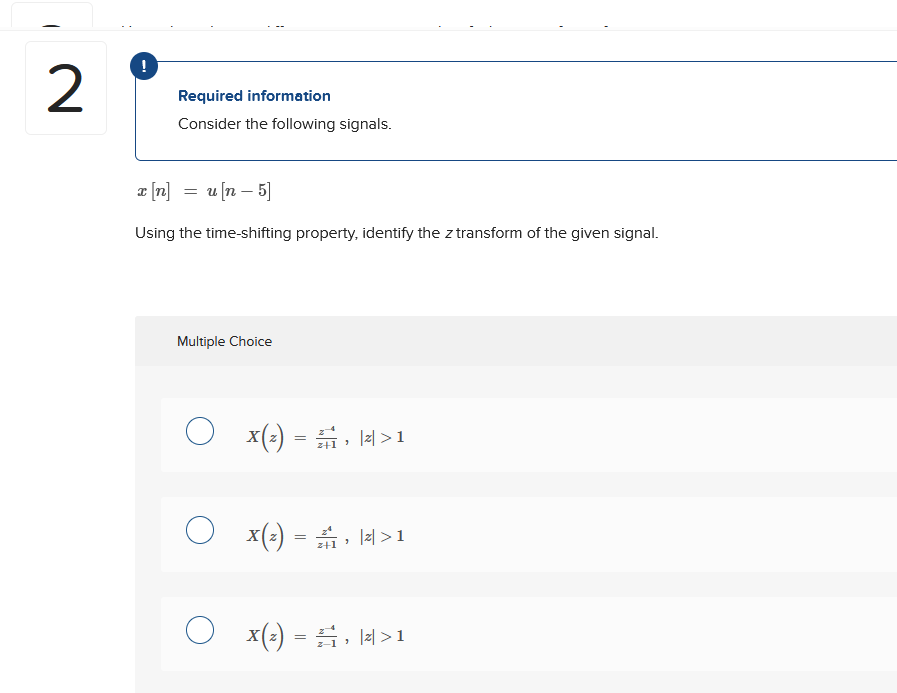Click the formula text z⁻⁴/(z+1) answer
Screen dimensions: 897x693
pos(326,437)
